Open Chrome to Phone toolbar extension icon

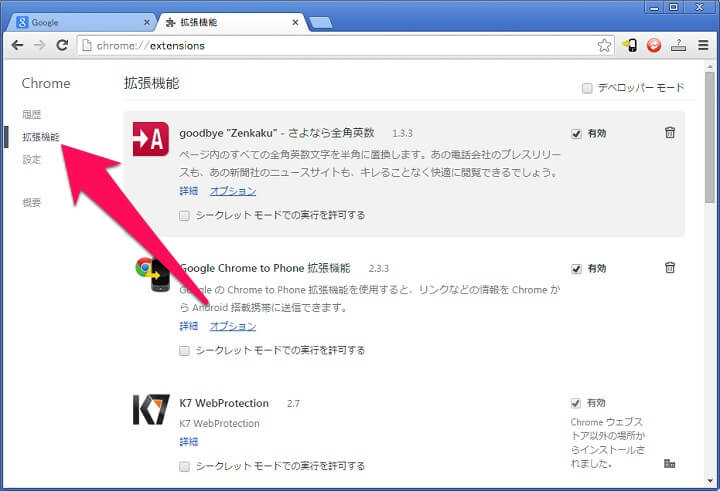tap(630, 45)
